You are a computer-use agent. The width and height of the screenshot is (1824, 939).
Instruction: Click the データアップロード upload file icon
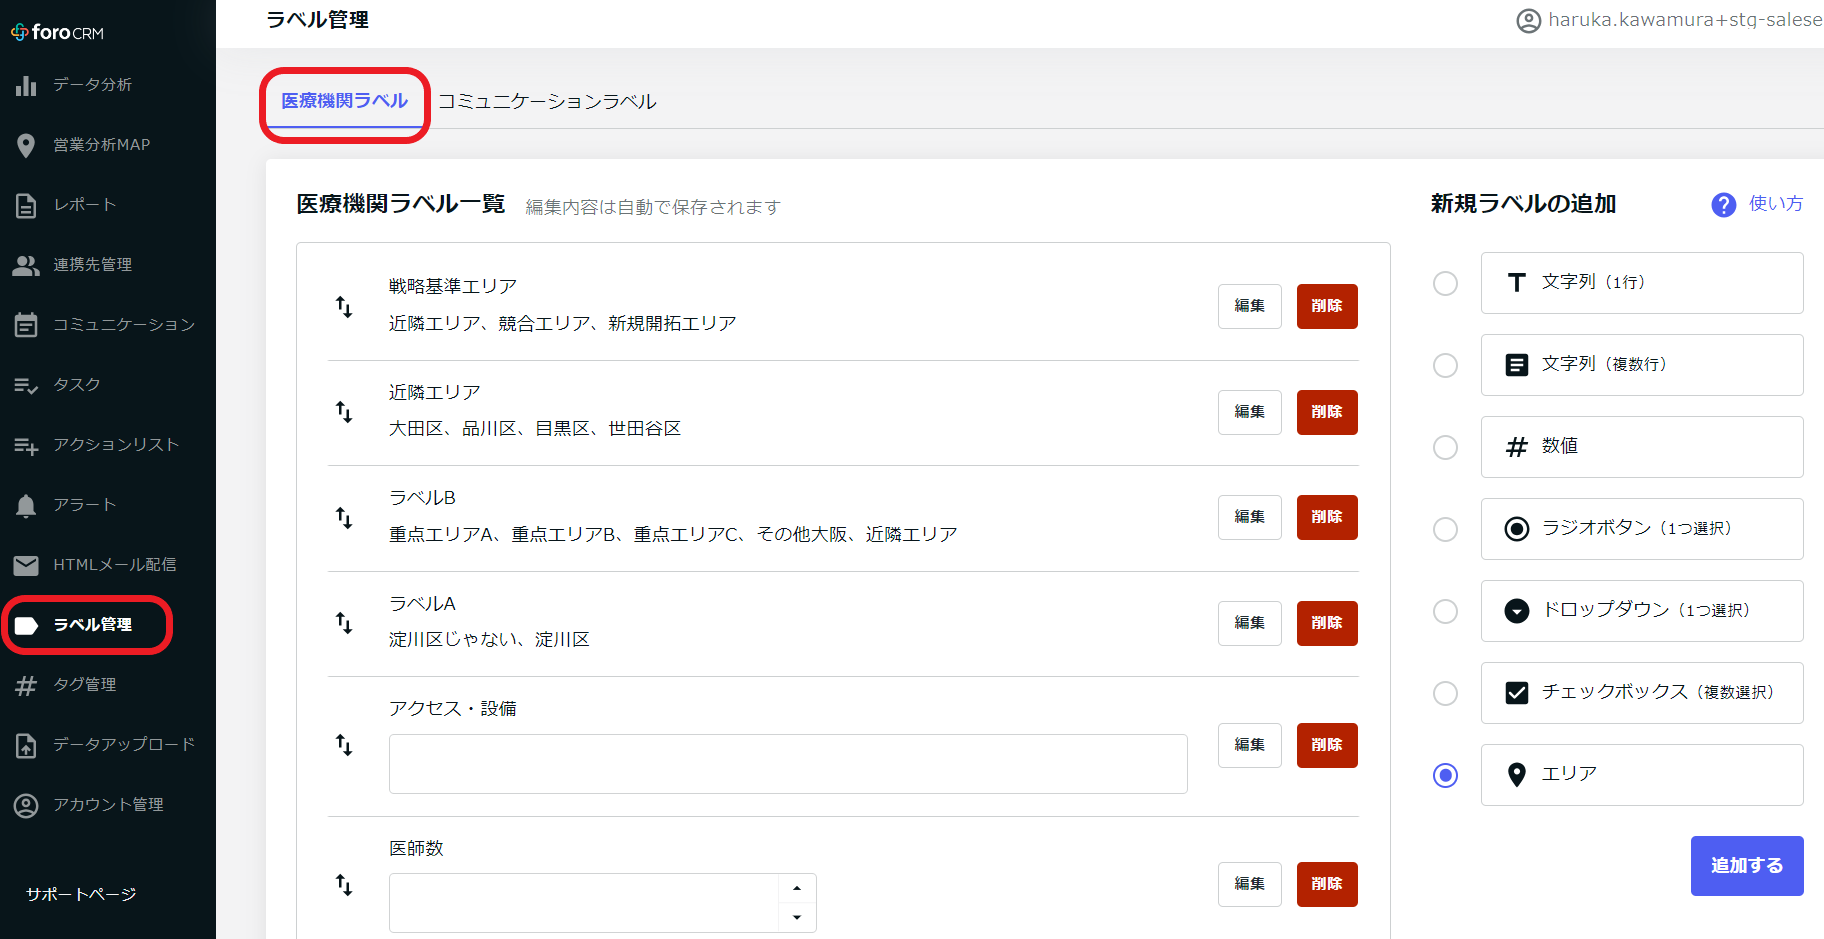26,745
